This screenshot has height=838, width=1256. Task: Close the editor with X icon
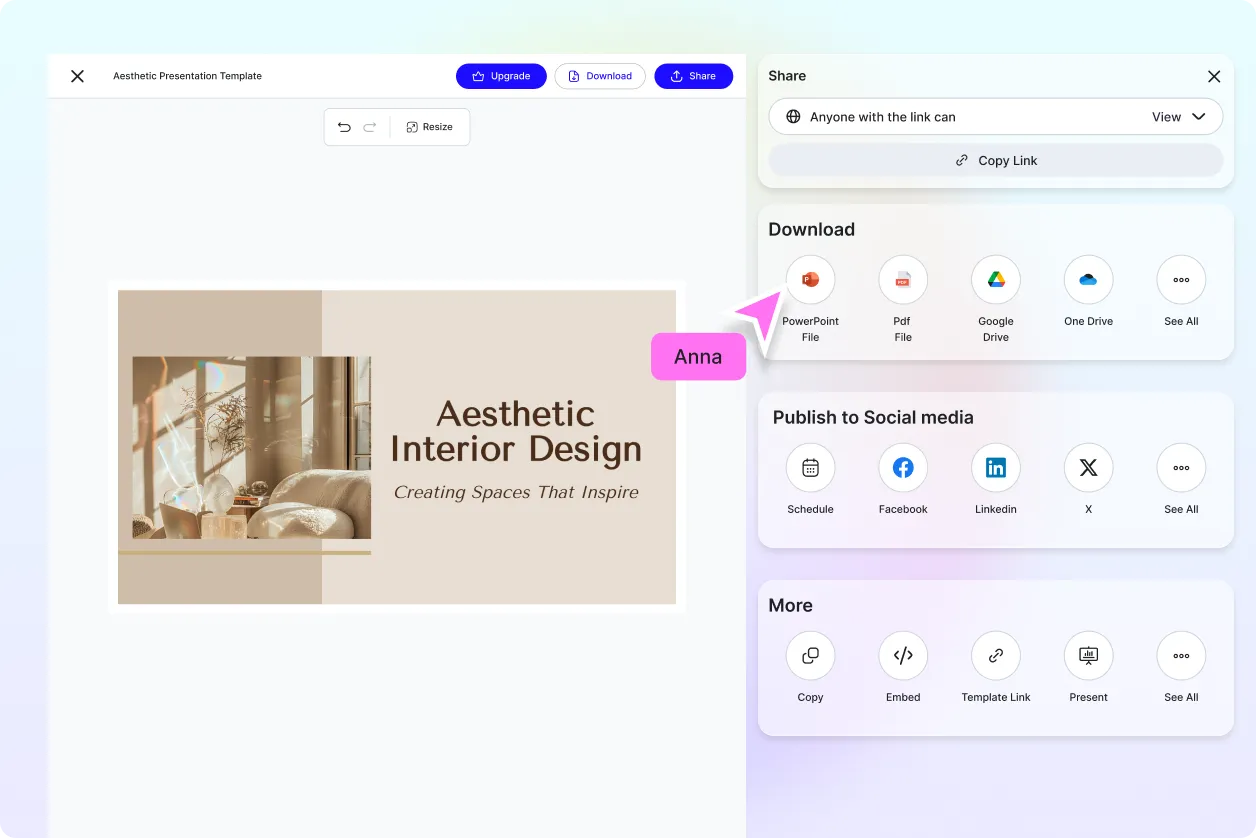point(77,76)
